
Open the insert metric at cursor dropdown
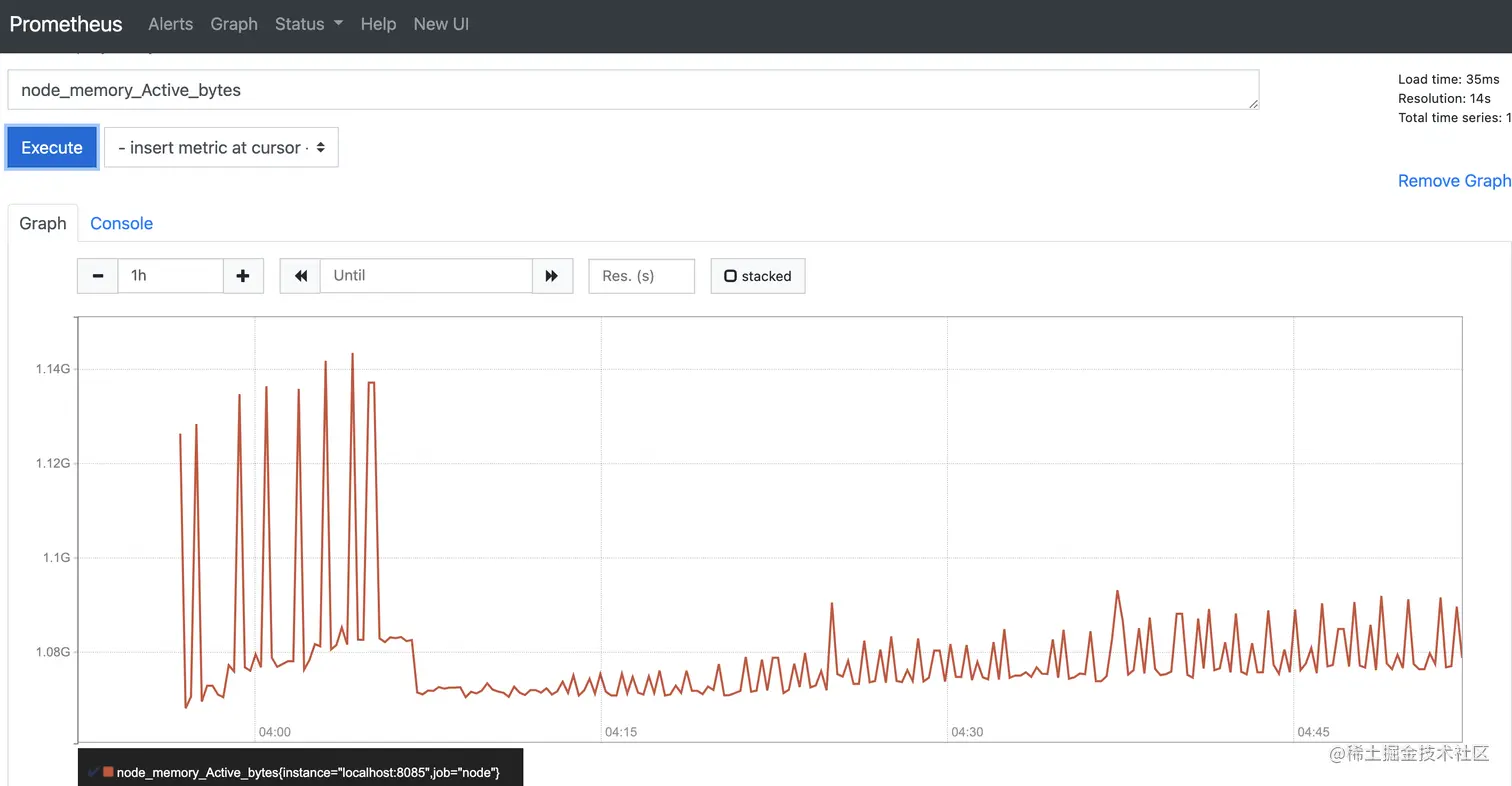pyautogui.click(x=221, y=147)
